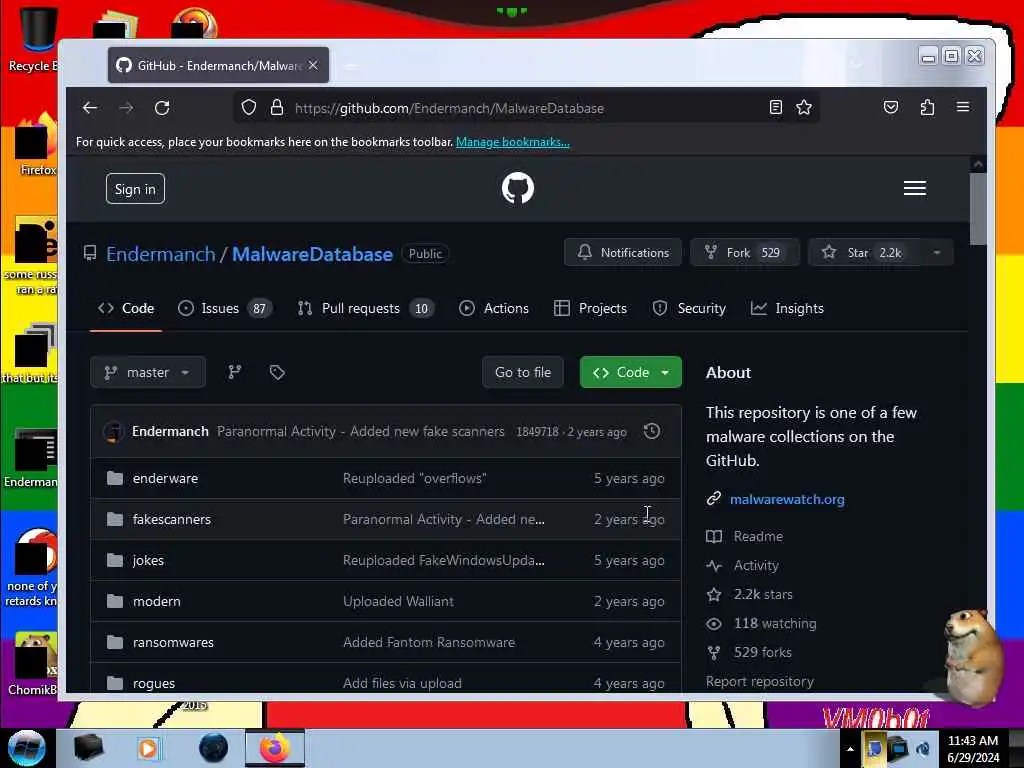Expand the green Code dropdown button
The width and height of the screenshot is (1024, 768).
(630, 372)
